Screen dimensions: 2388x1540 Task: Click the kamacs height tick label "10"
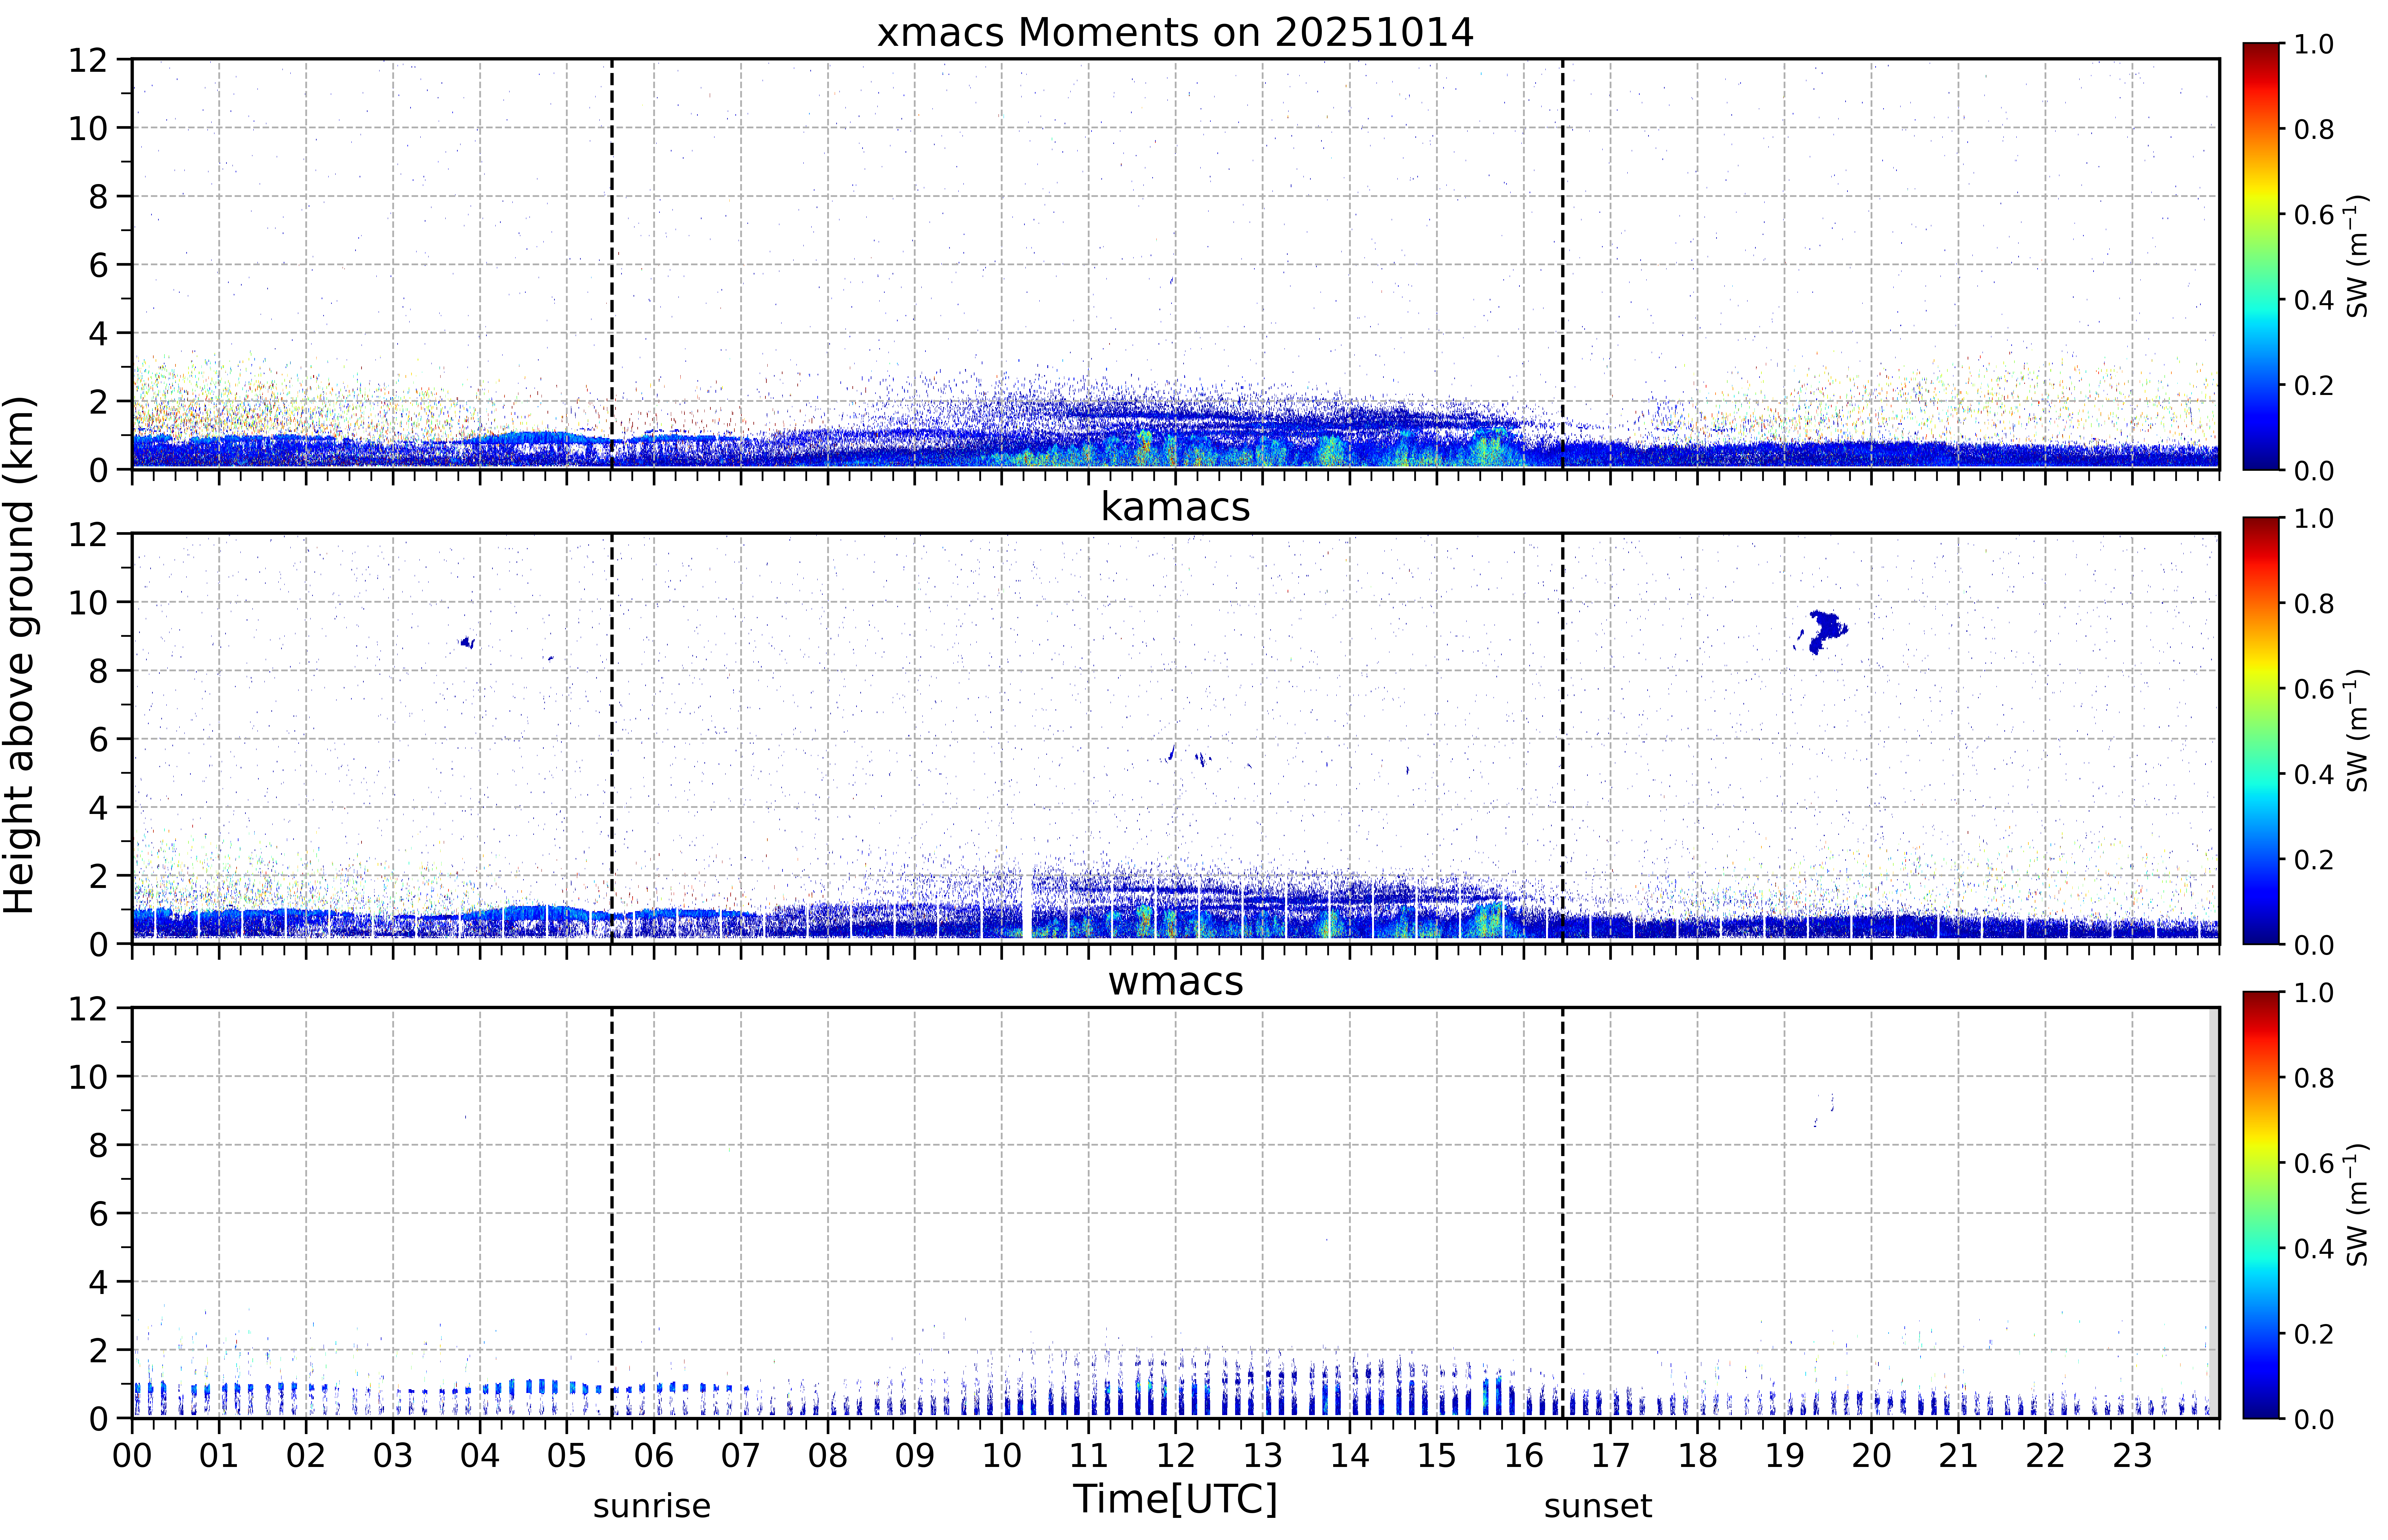tap(88, 602)
